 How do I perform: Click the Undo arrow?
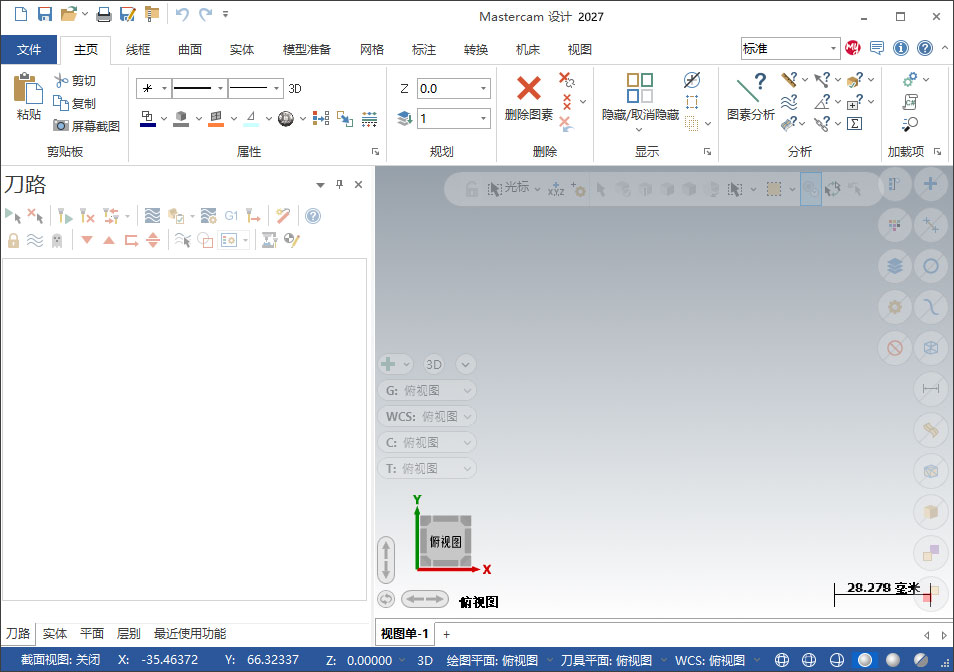(182, 14)
